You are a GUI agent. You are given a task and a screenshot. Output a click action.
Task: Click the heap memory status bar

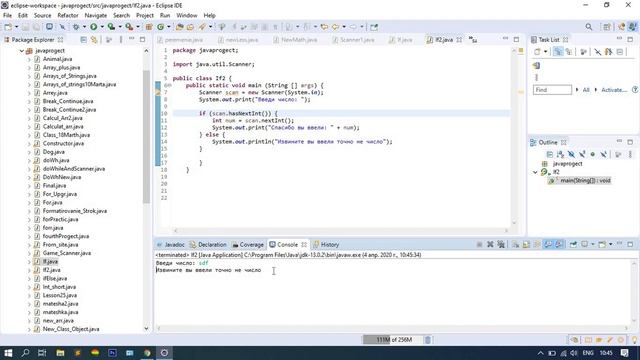coord(392,340)
